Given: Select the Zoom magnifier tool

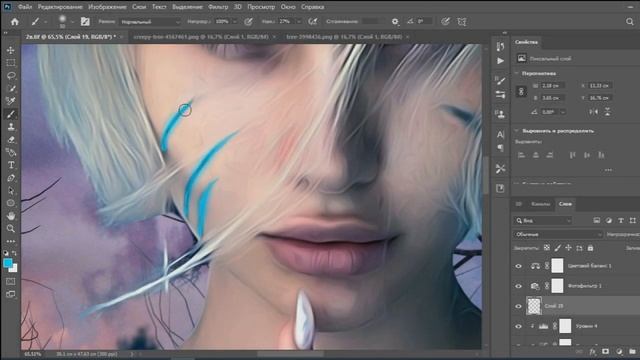Looking at the screenshot, I should point(11,229).
